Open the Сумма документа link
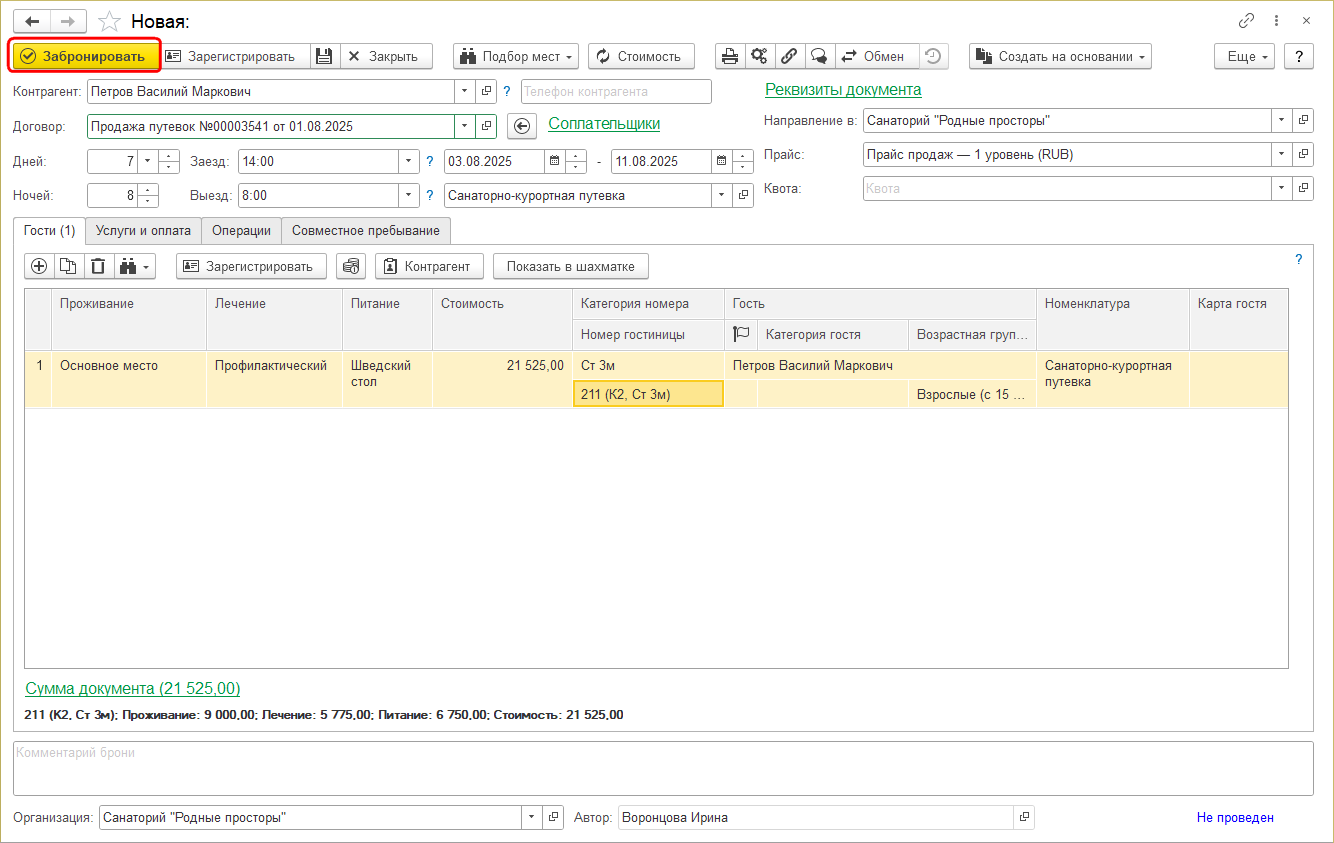The width and height of the screenshot is (1334, 843). (x=132, y=689)
